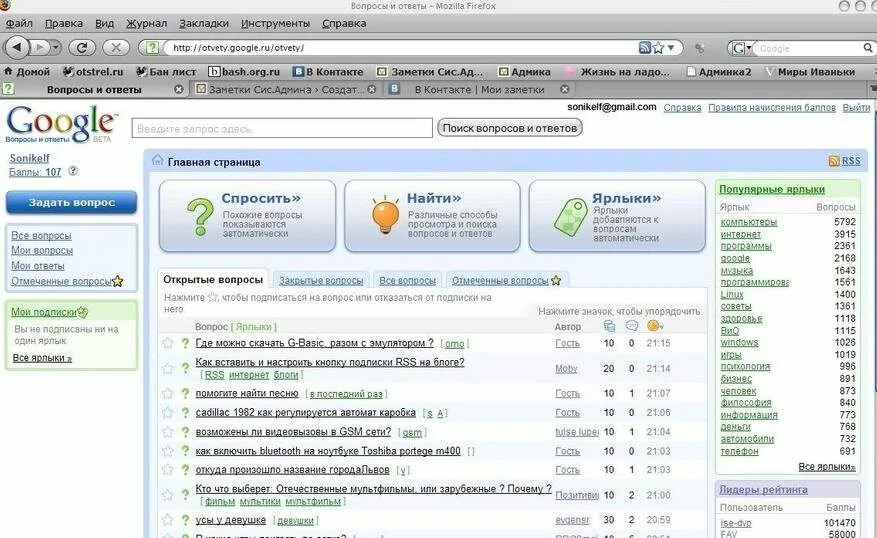Screen dimensions: 877x538
Task: Star the RSS subscribe button question
Action: 167,368
